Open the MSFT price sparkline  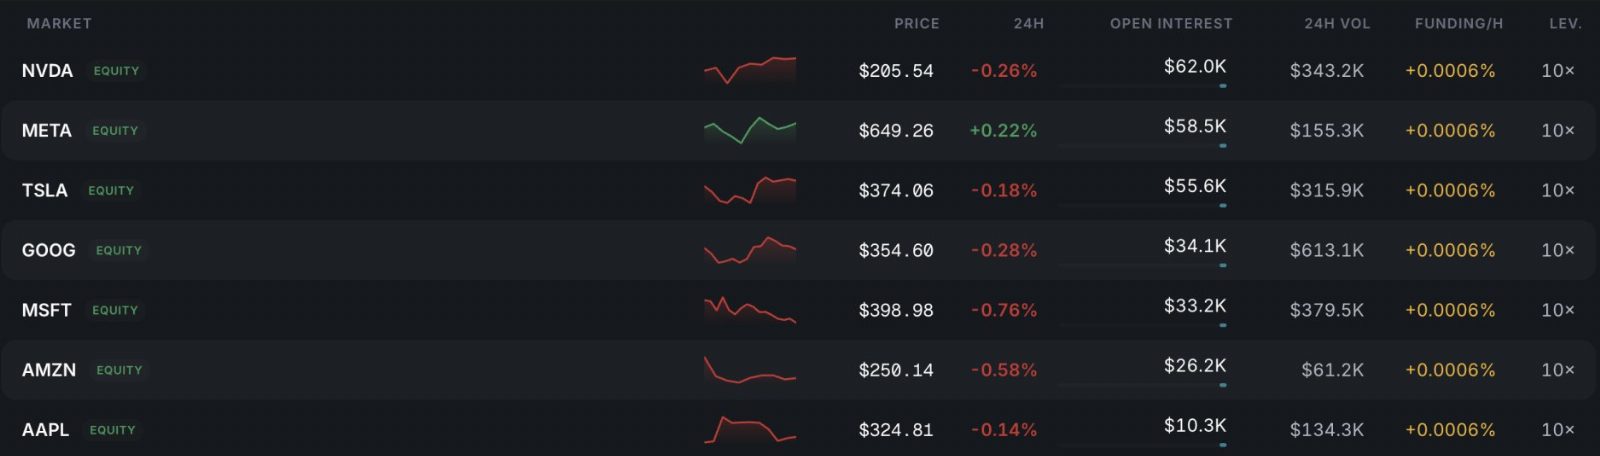tap(750, 310)
